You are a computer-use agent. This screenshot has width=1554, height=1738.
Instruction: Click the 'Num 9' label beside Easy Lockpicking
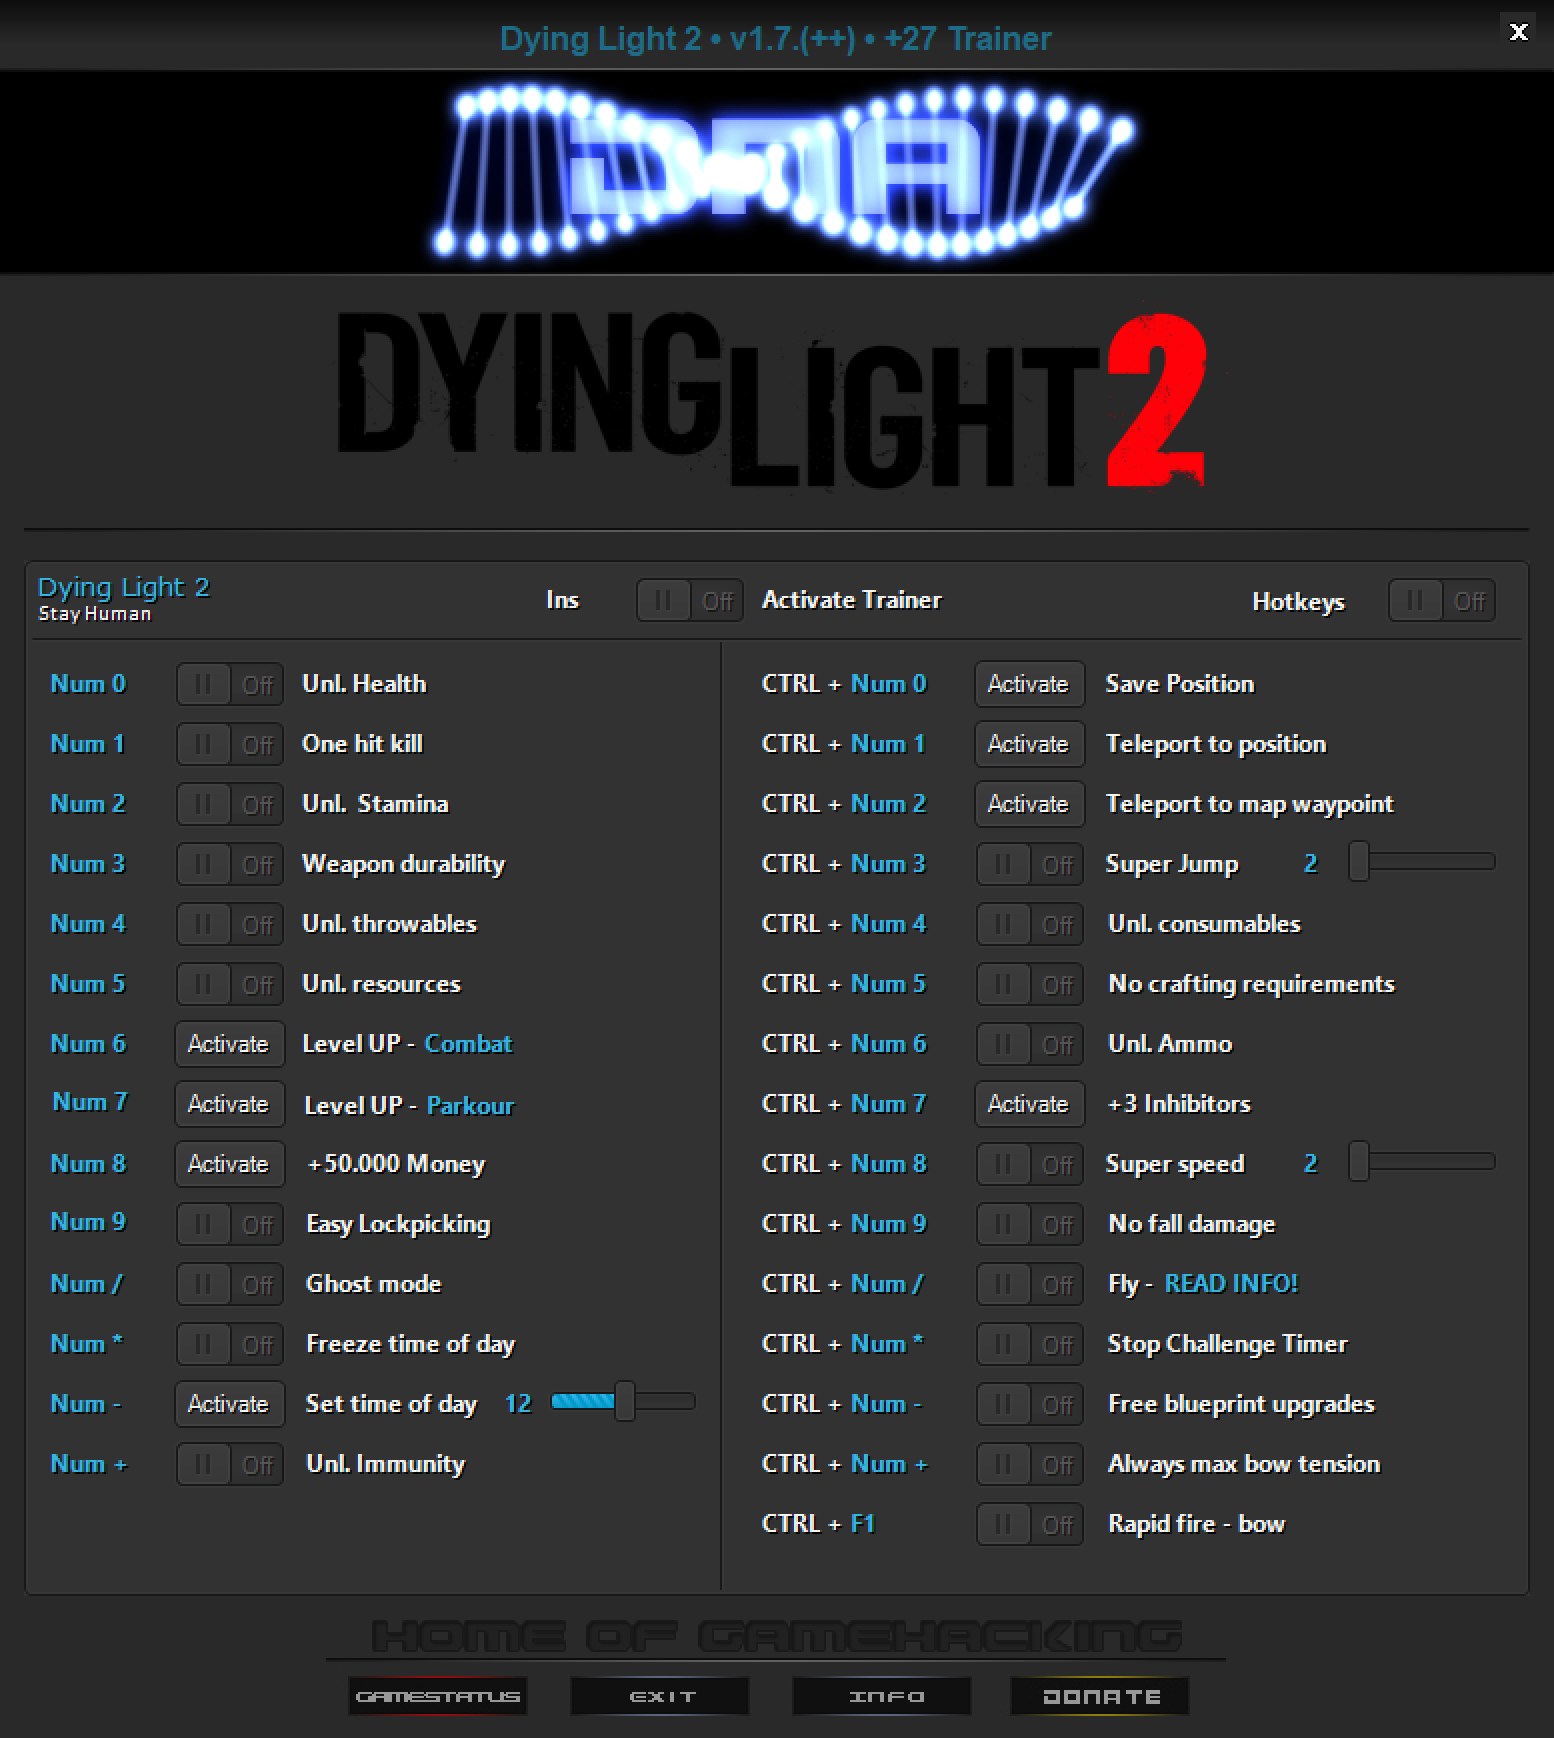[x=88, y=1222]
